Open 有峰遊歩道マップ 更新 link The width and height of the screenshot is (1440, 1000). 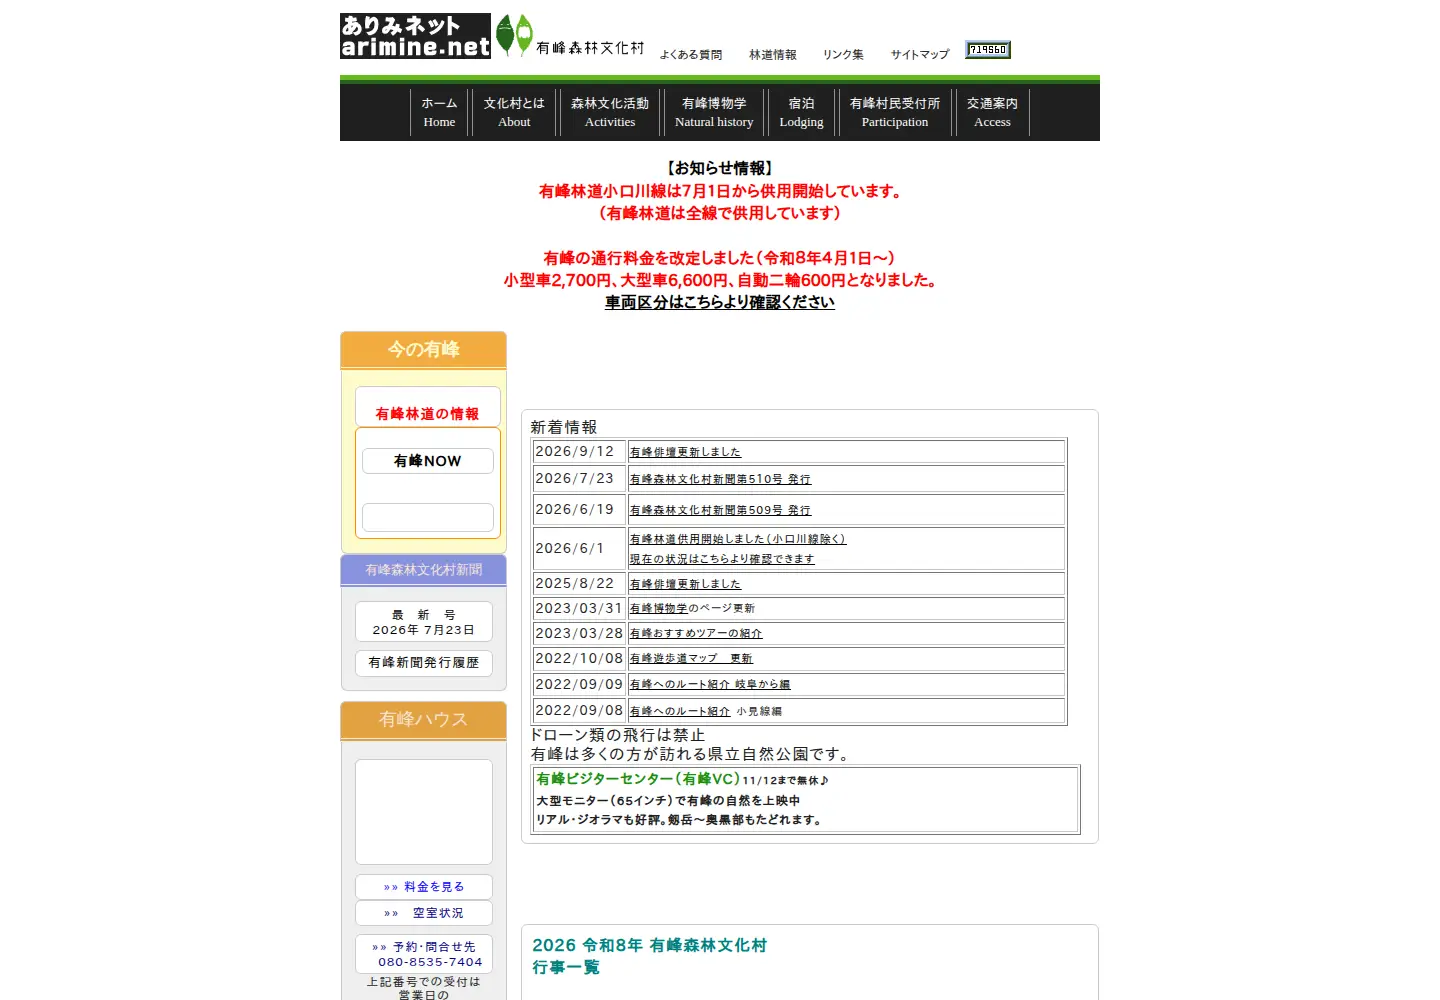pos(691,658)
